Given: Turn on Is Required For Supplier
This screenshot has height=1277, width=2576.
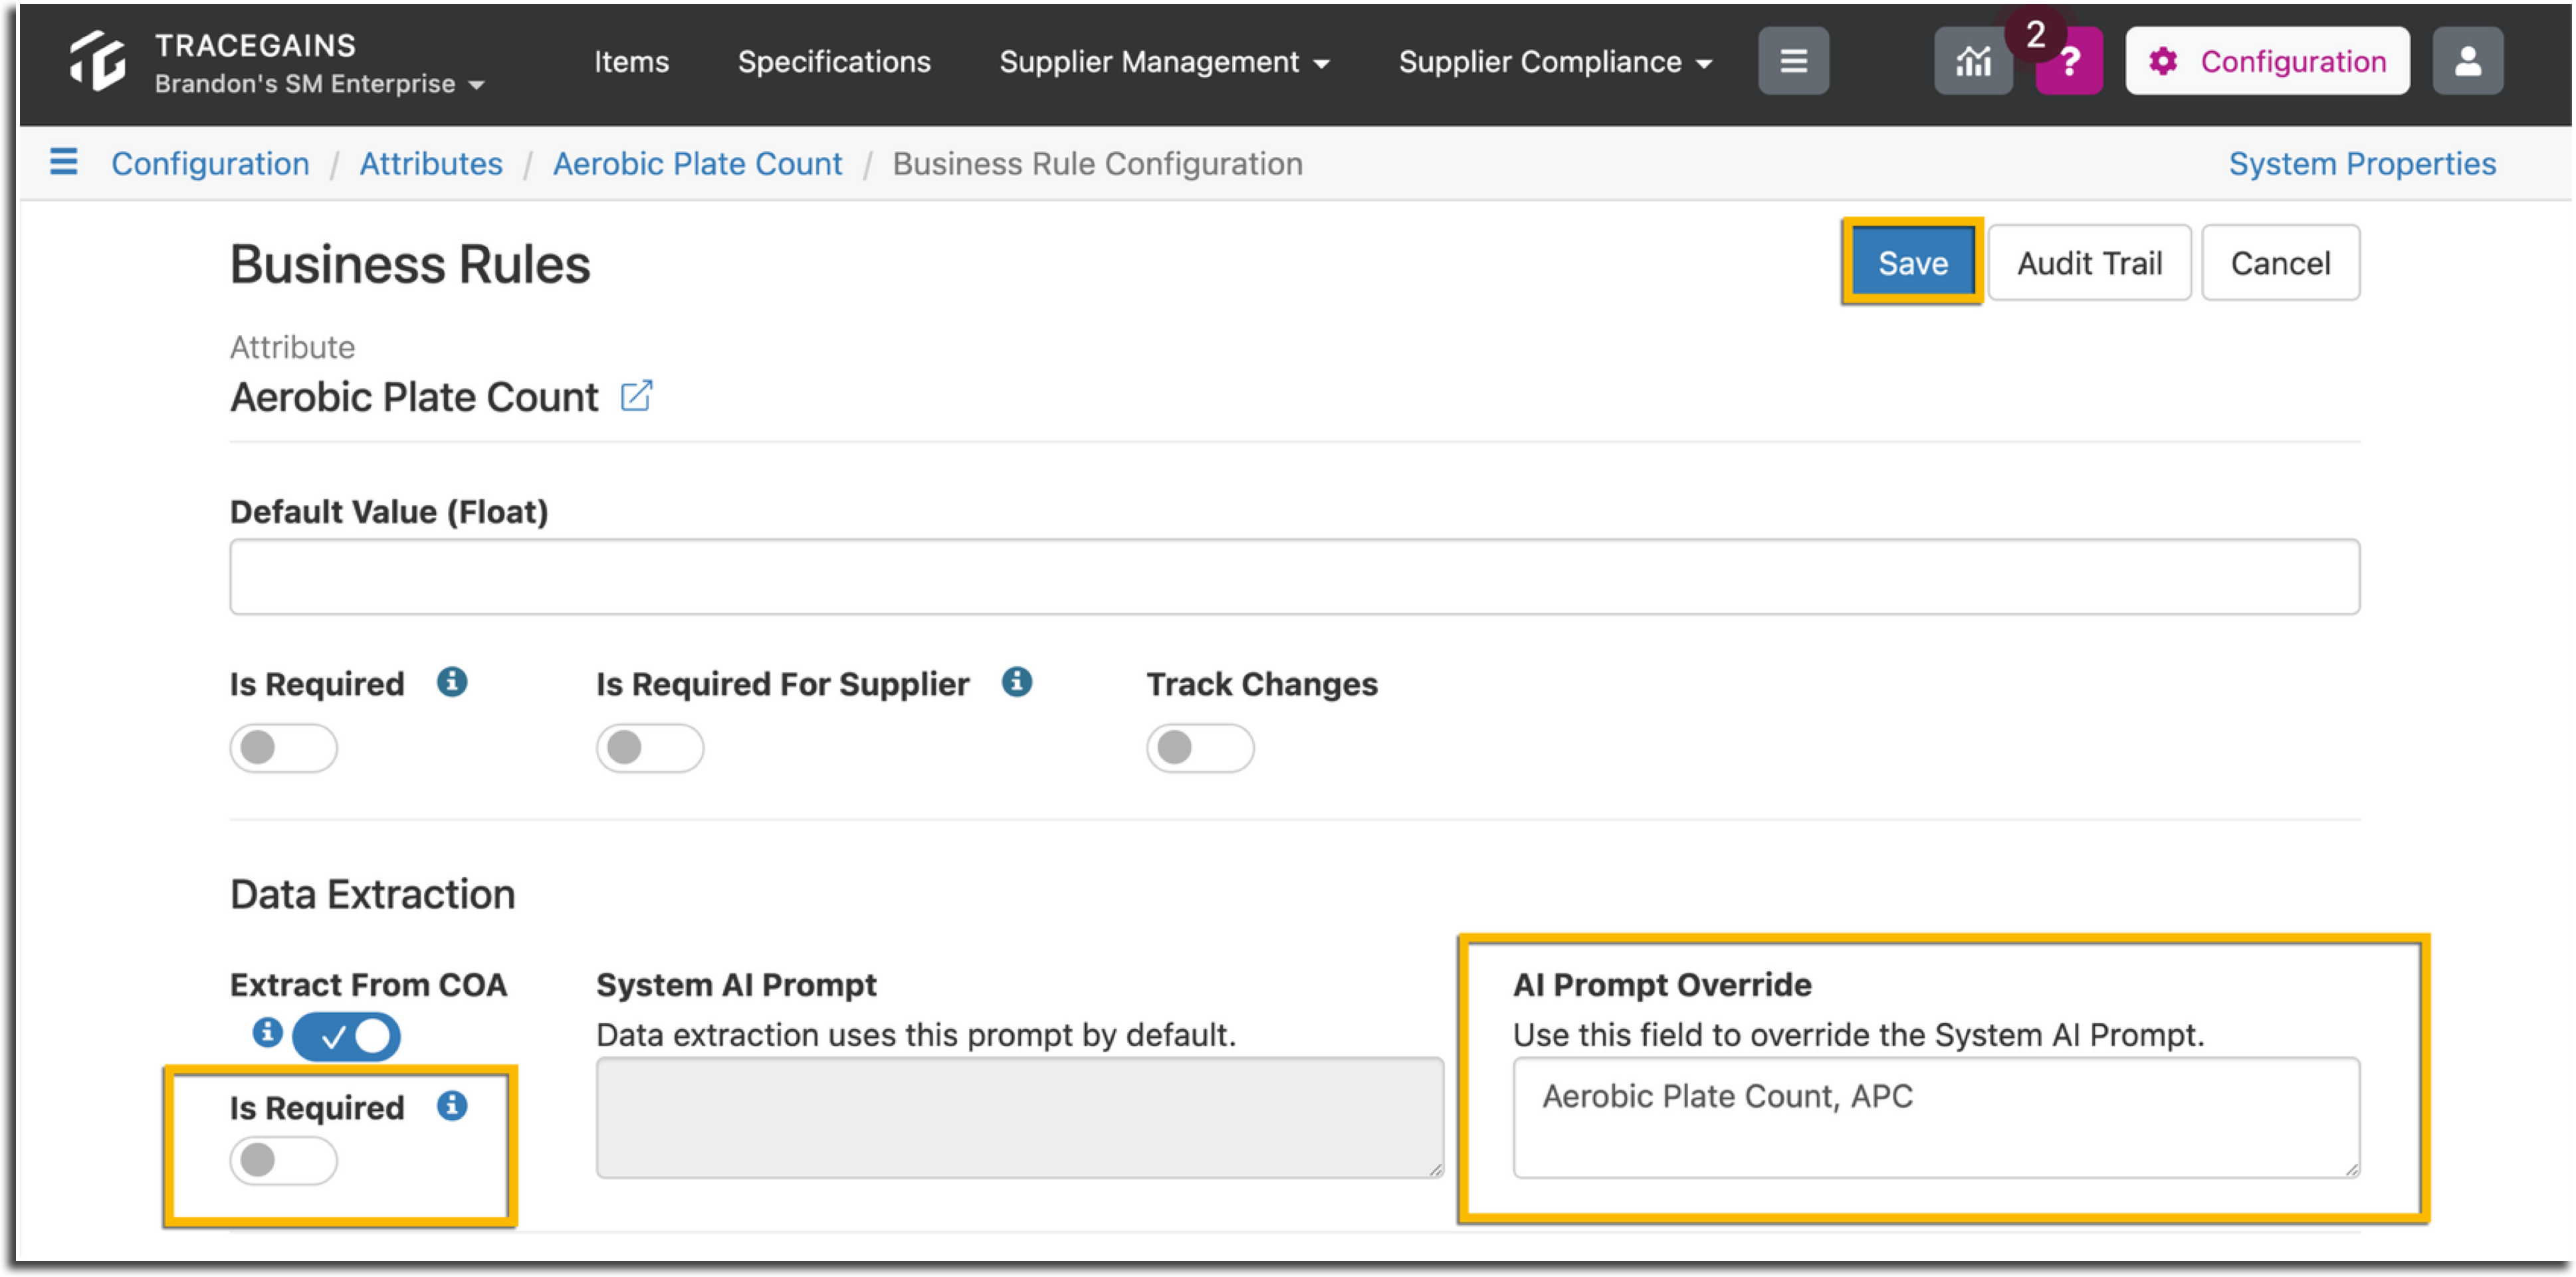Looking at the screenshot, I should (650, 747).
